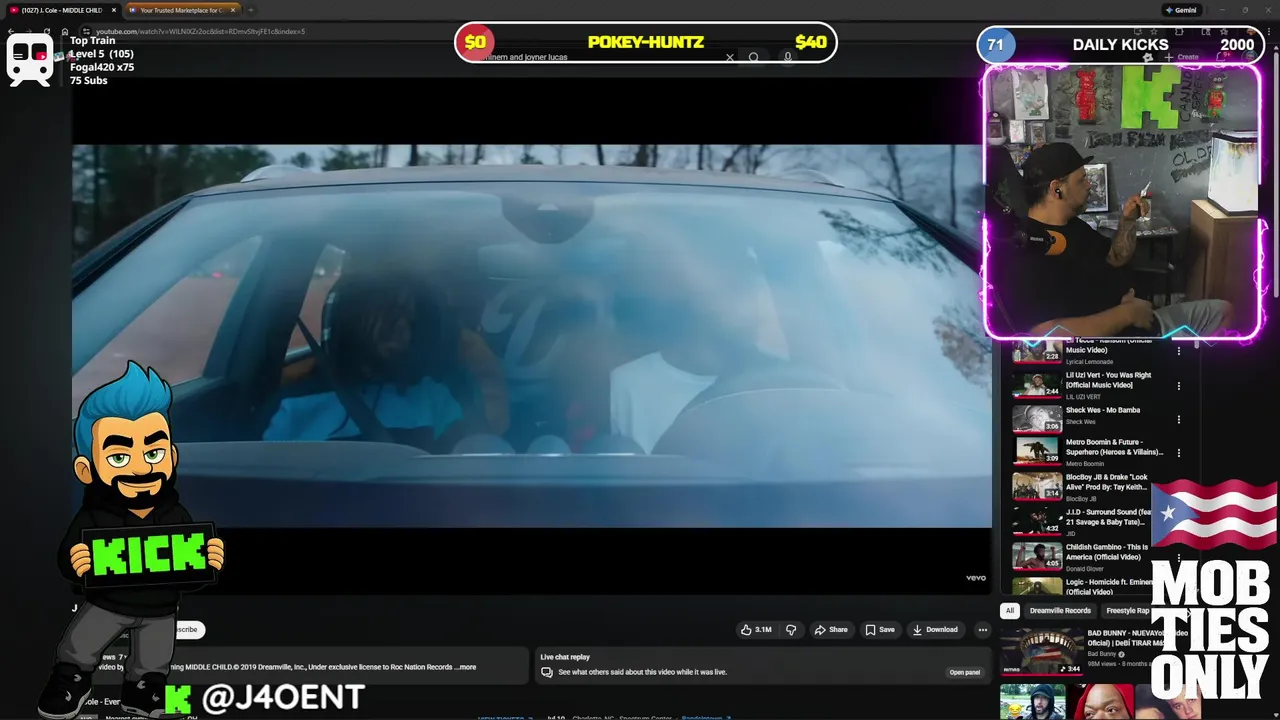Image resolution: width=1280 pixels, height=720 pixels.
Task: Open options menu for Superhero (Heroes & Villains)
Action: 1178,453
